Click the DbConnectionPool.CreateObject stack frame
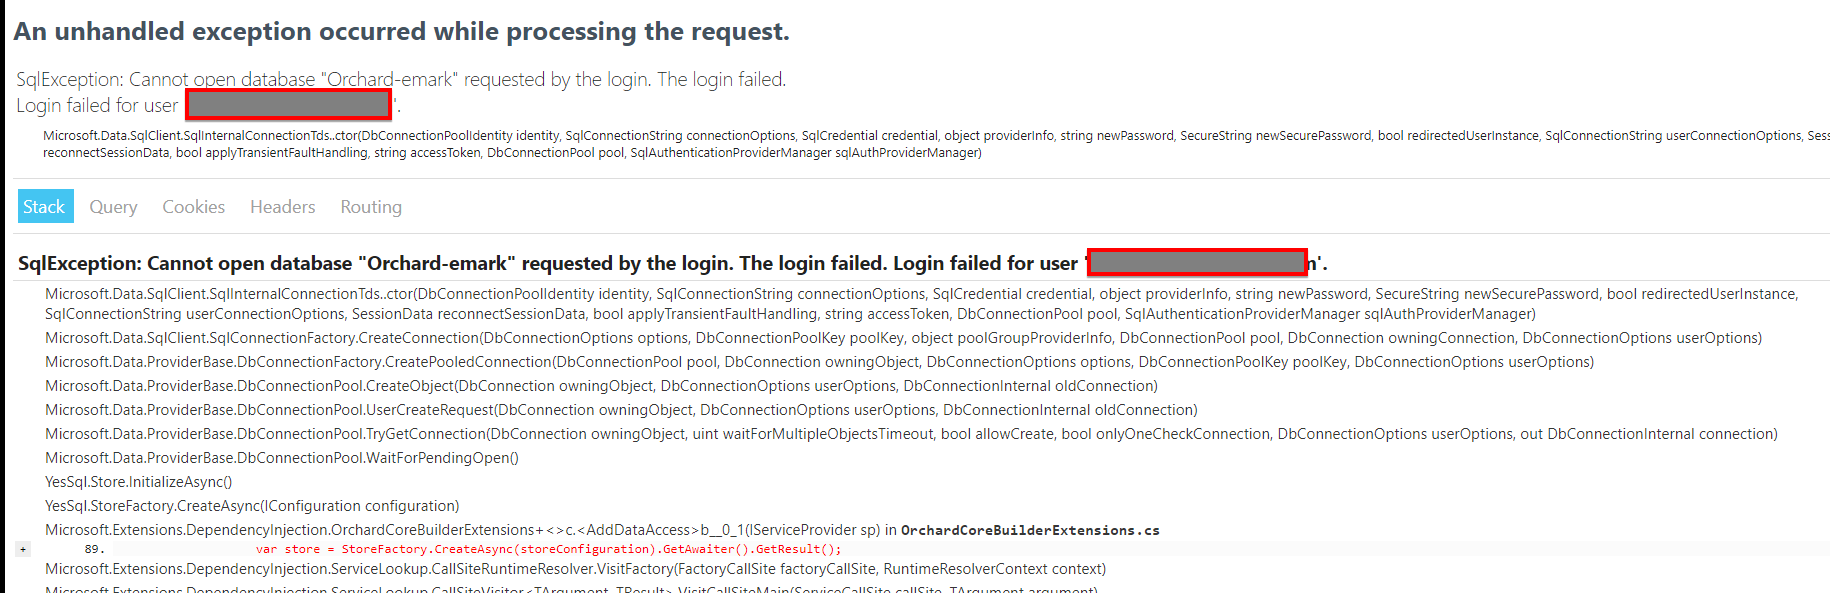This screenshot has height=593, width=1830. pyautogui.click(x=400, y=385)
